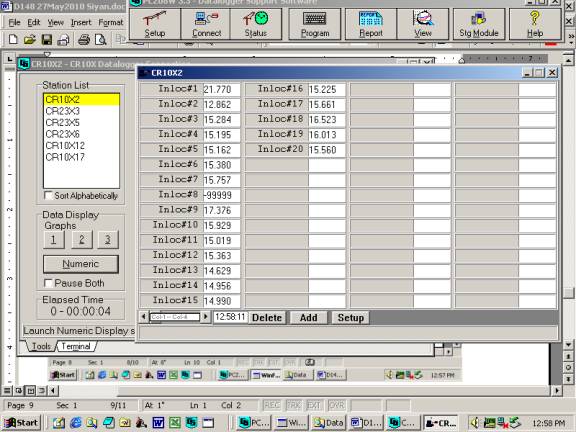The image size is (576, 432).
Task: Click the Col-1 column range field
Action: point(174,317)
